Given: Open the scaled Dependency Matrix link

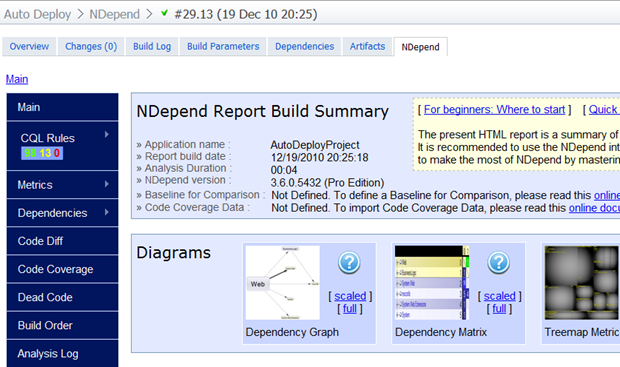Looking at the screenshot, I should pyautogui.click(x=499, y=296).
